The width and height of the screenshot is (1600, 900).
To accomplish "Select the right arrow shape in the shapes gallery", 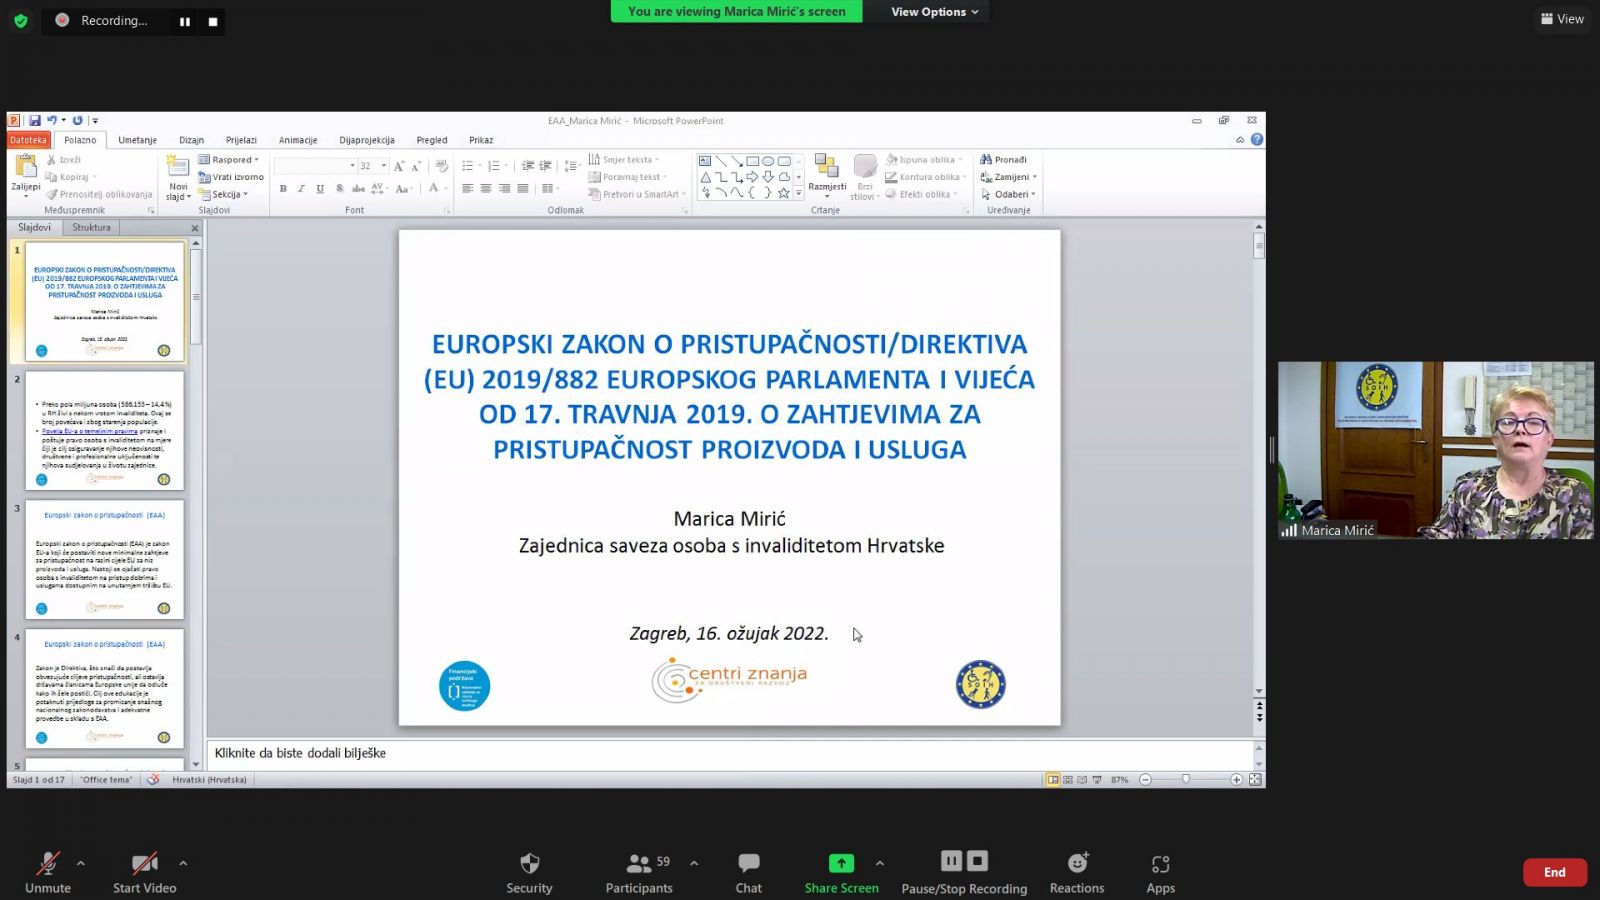I will (x=752, y=177).
